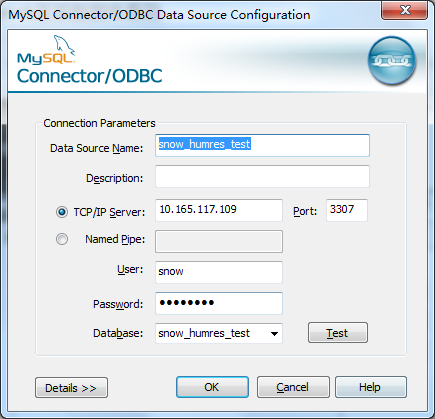Viewport: 435px width, 419px height.
Task: Click the Database label
Action: click(118, 333)
